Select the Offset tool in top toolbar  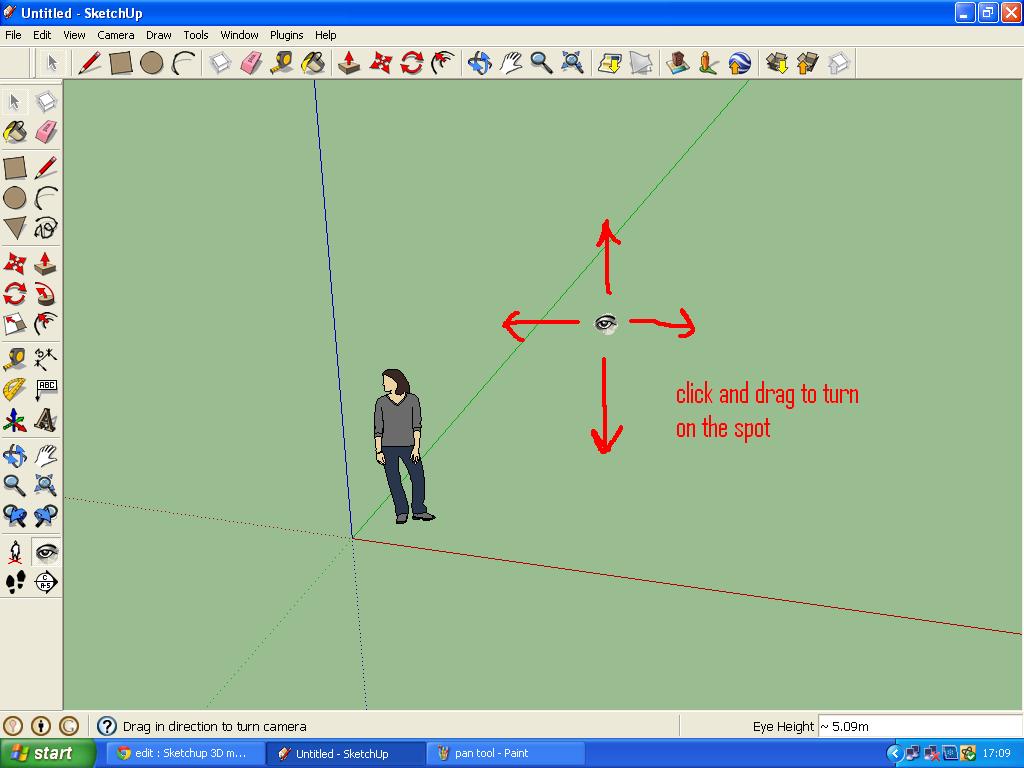click(x=443, y=63)
